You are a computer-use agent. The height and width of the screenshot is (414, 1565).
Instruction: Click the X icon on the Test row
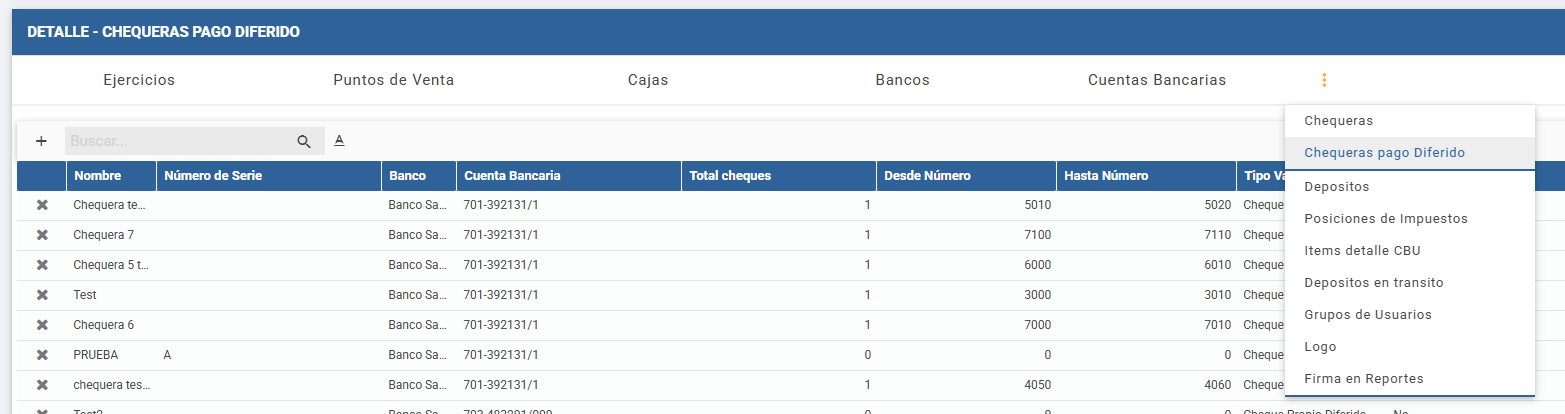[x=42, y=295]
